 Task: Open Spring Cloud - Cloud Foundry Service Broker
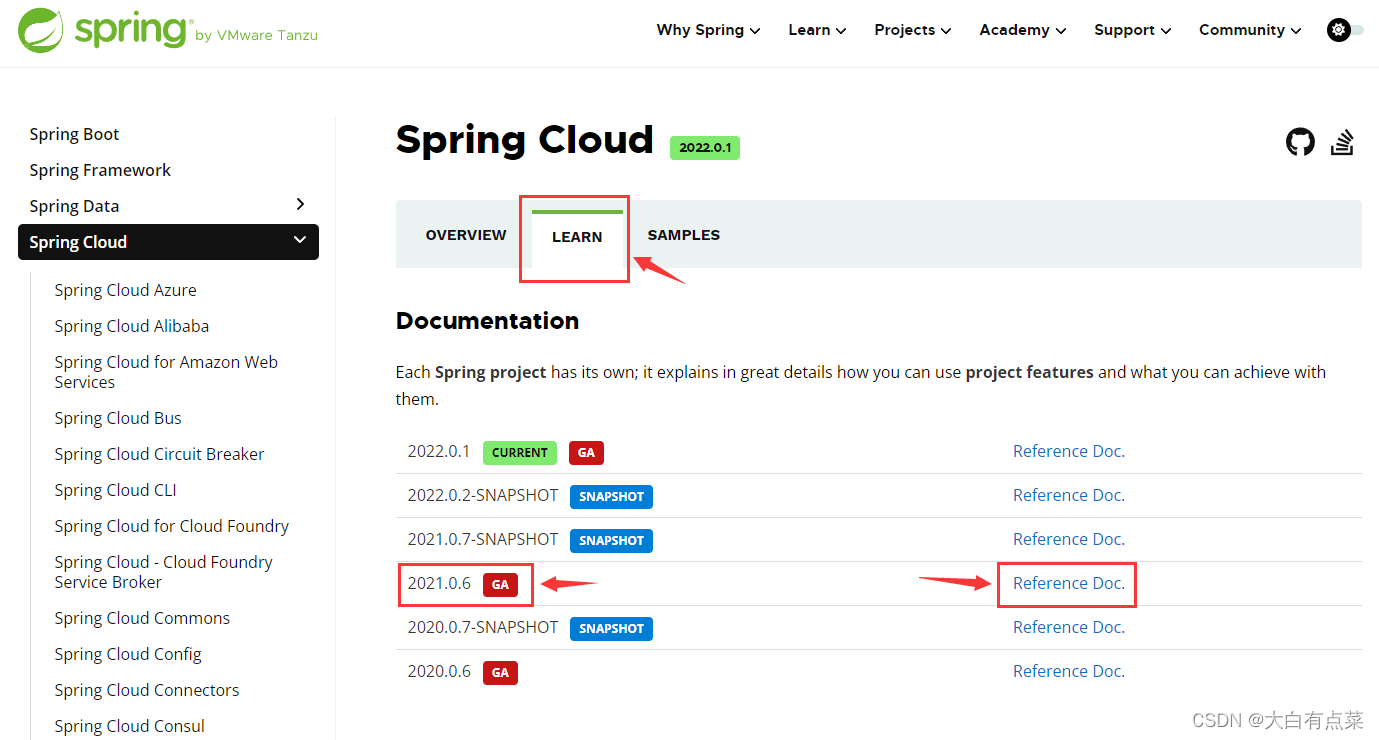click(x=163, y=572)
